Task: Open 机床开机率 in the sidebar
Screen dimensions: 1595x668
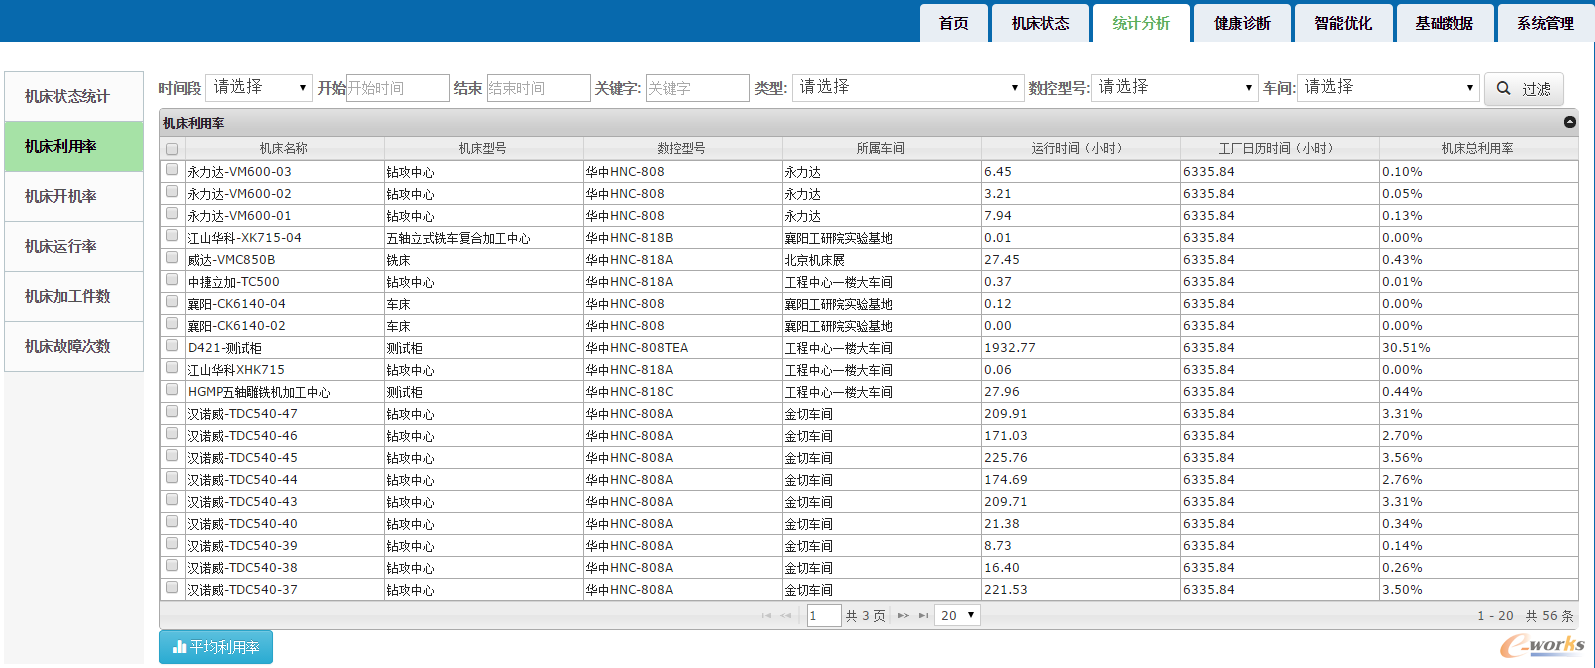Action: coord(74,196)
